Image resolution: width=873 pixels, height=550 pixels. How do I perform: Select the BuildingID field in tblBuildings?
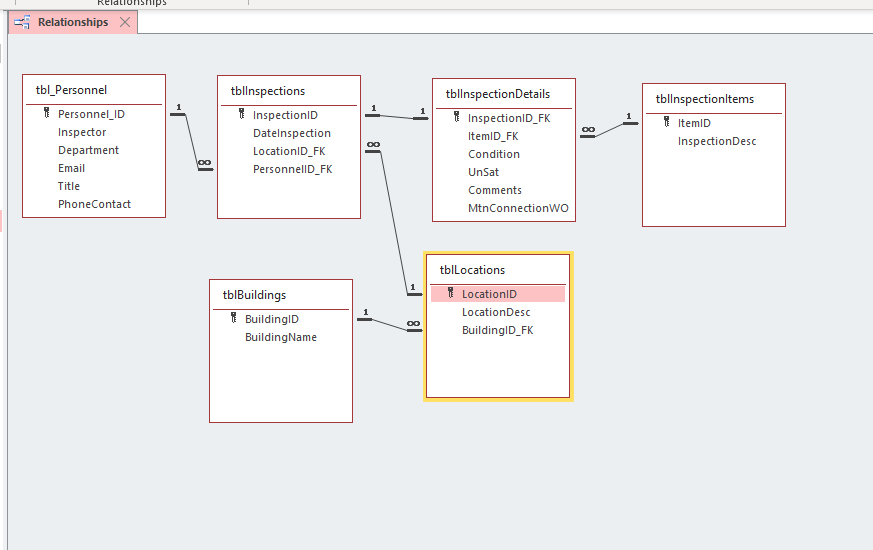[272, 319]
